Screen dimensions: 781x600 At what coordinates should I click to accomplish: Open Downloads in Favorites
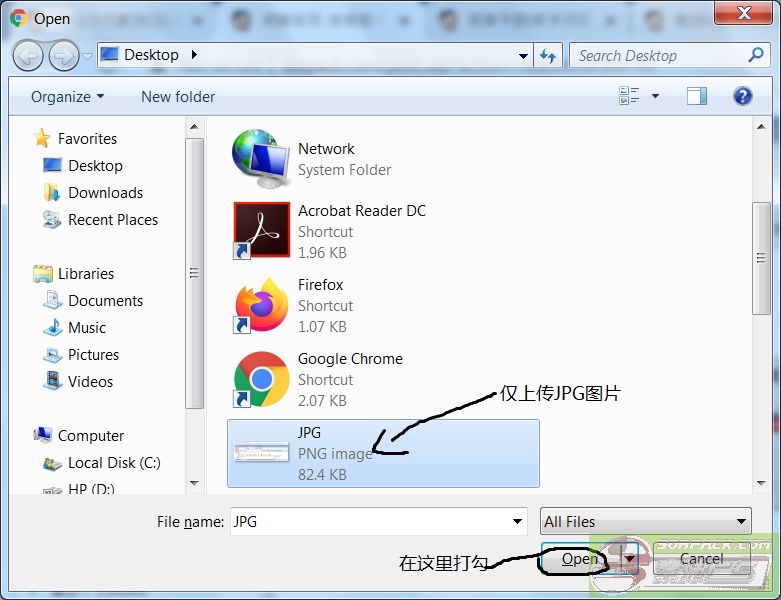click(x=105, y=193)
